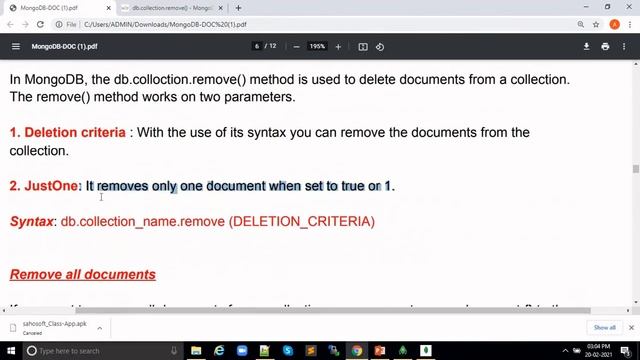Open Chrome's three-dot menu
This screenshot has height=360, width=640.
[x=630, y=24]
